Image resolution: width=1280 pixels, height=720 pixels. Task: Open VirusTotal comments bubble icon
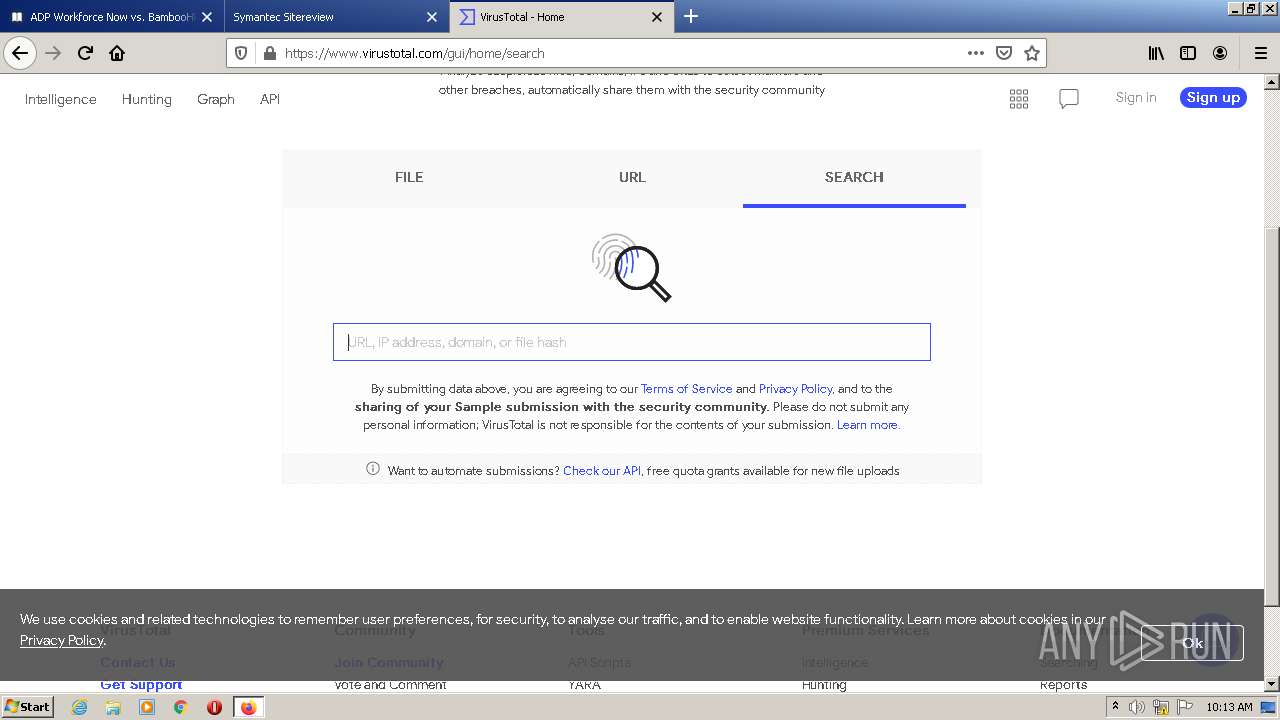point(1069,98)
